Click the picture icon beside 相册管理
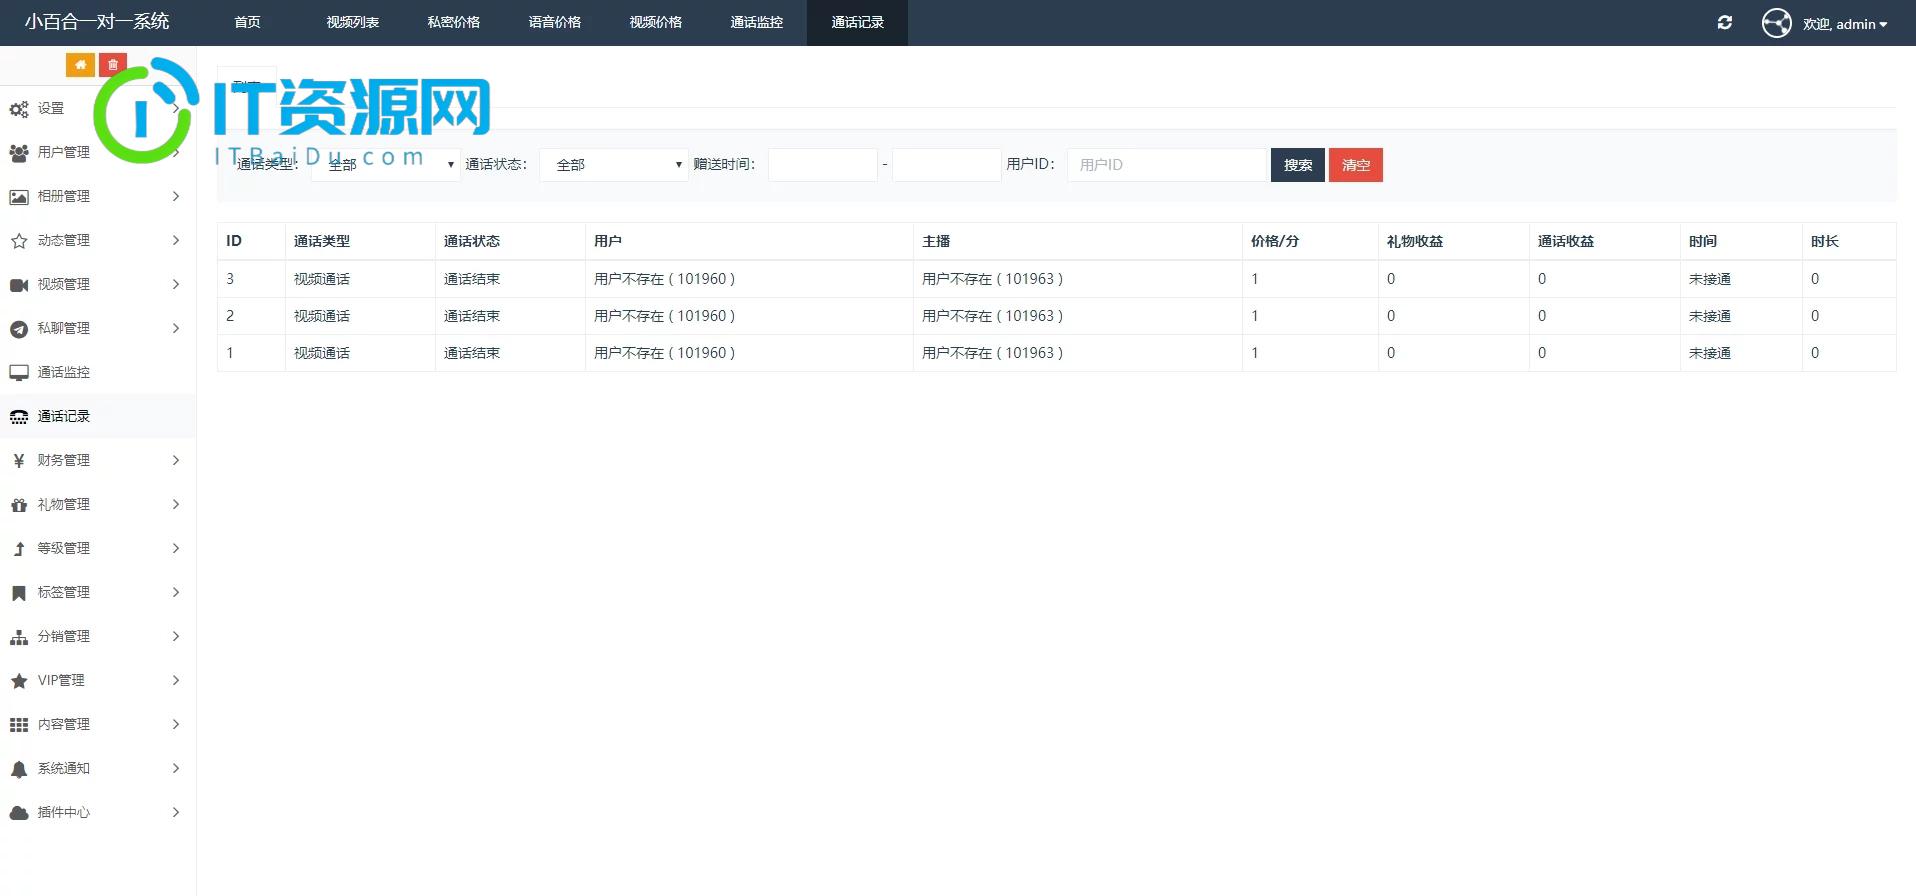 pos(19,197)
